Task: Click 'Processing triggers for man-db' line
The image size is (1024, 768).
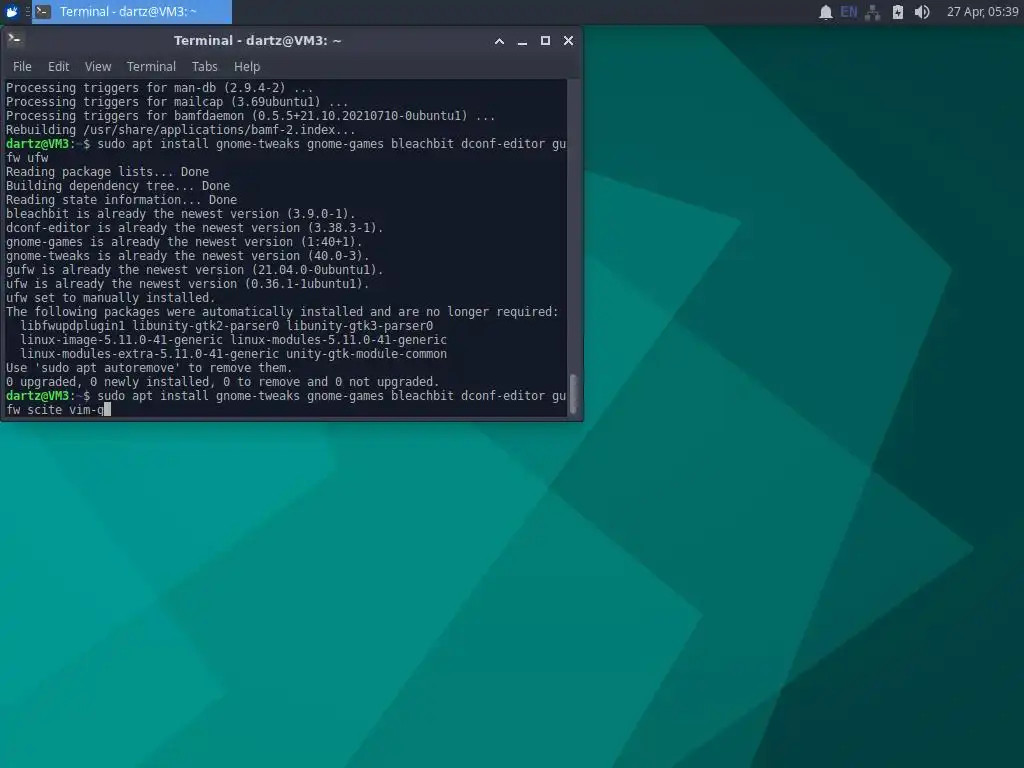Action: (x=160, y=88)
